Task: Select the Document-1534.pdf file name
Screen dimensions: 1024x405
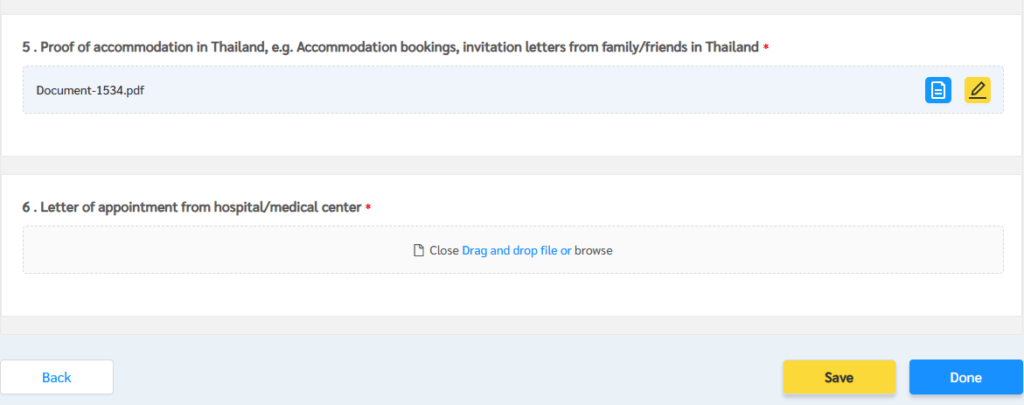Action: coord(90,90)
